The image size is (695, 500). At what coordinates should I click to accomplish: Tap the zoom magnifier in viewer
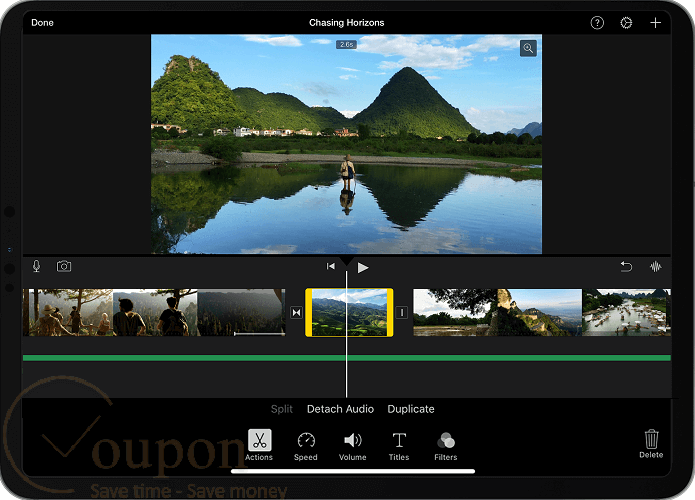point(528,48)
